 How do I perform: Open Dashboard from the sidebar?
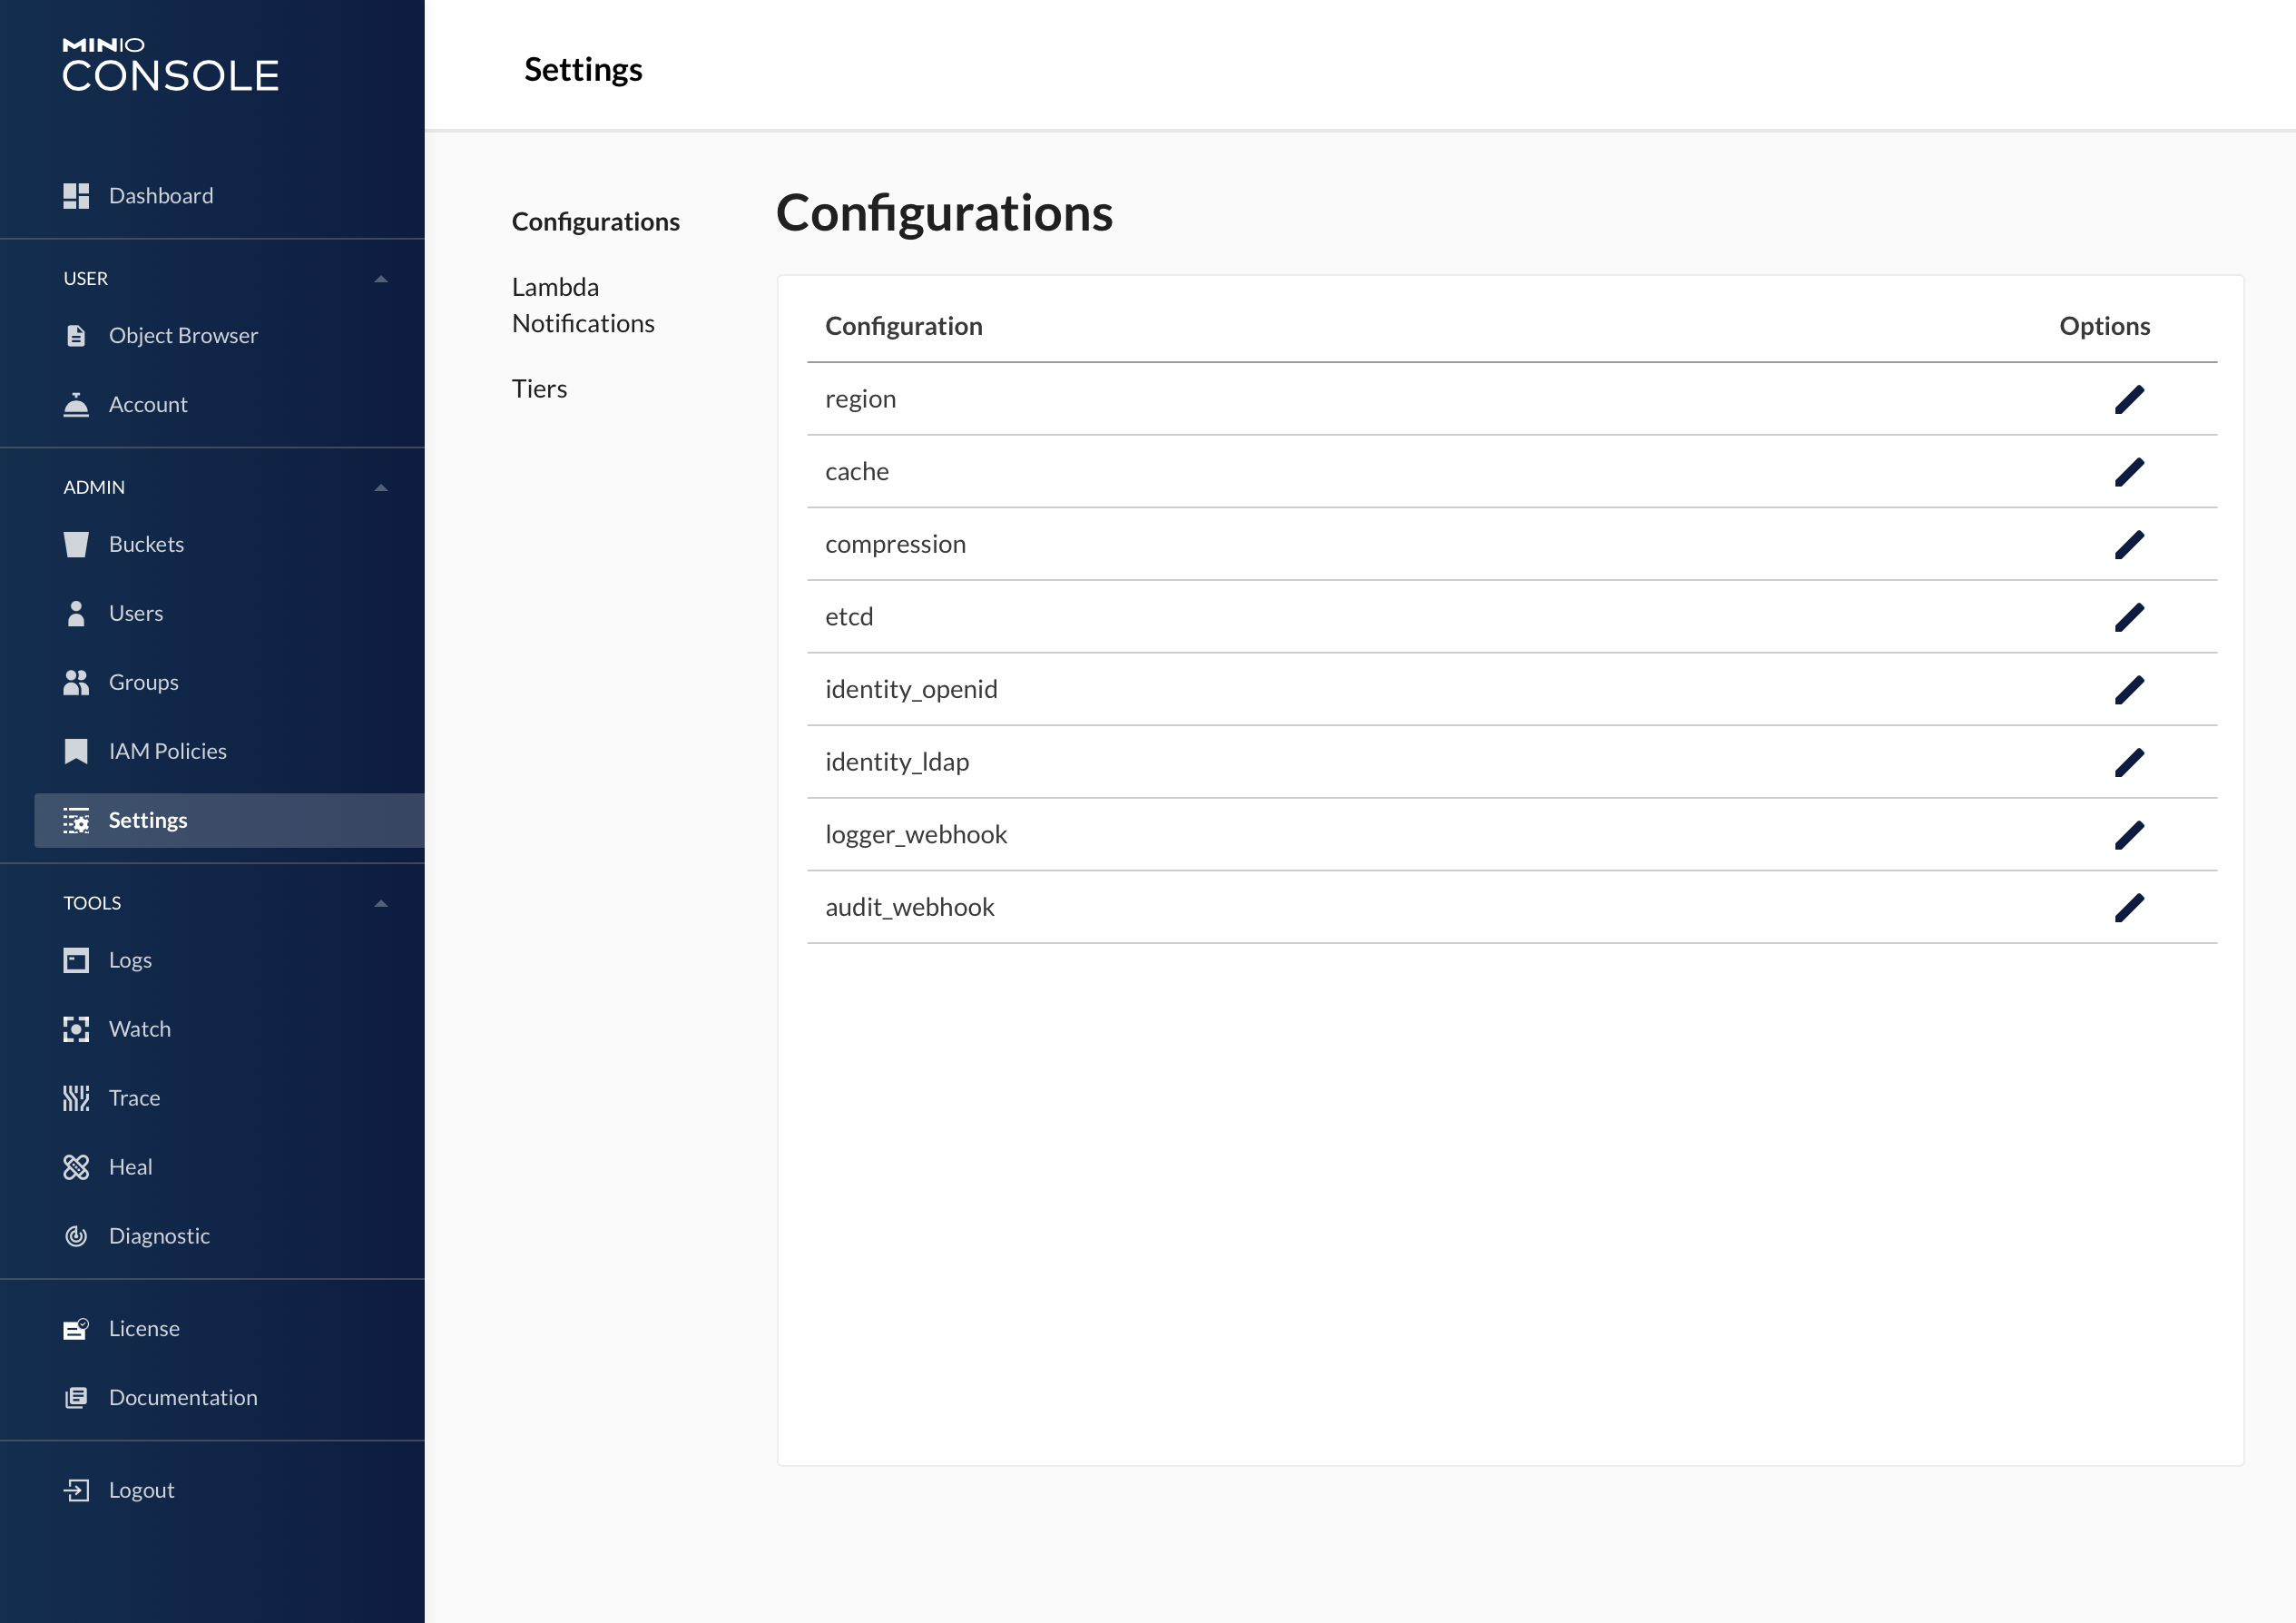tap(160, 196)
